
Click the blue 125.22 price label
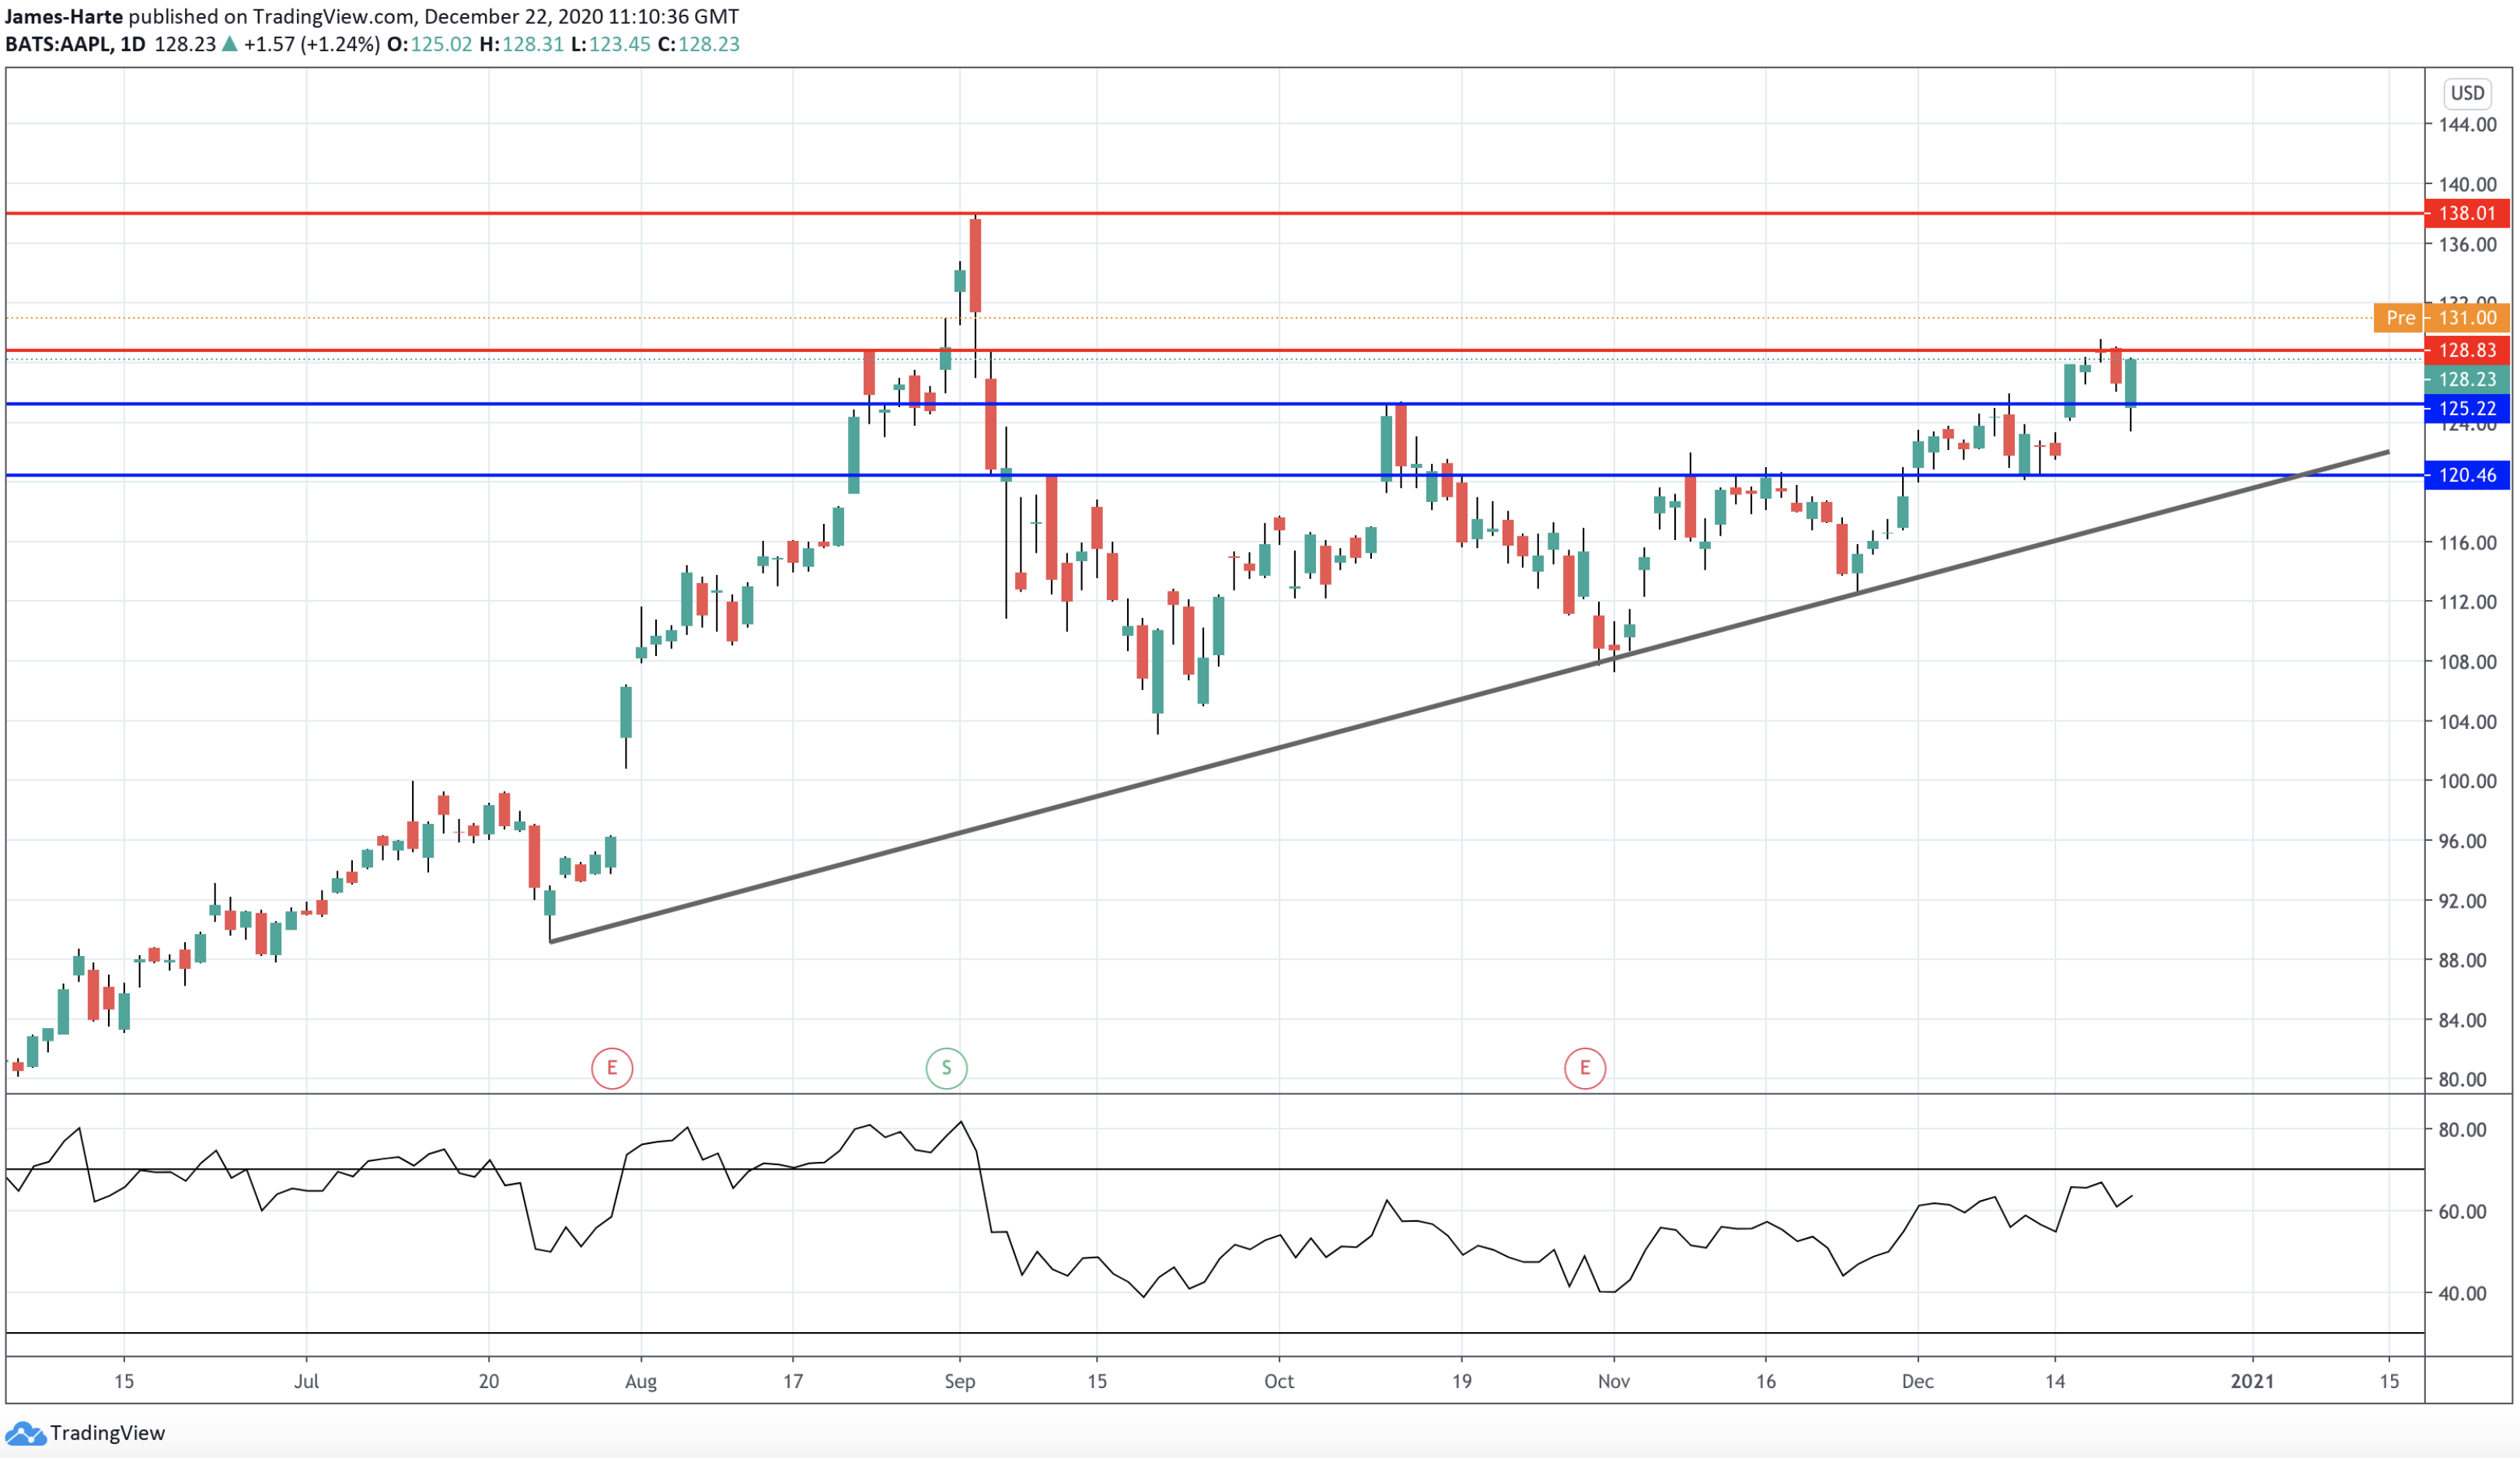[2466, 408]
